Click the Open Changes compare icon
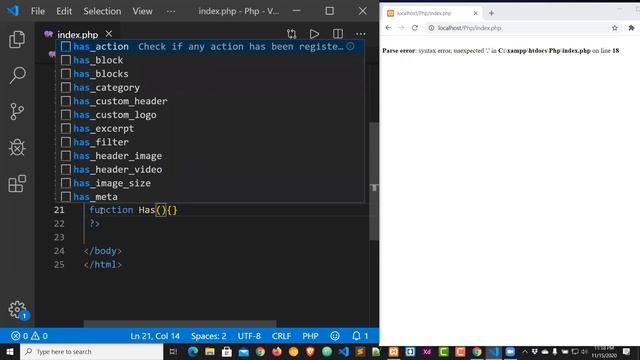 point(291,34)
